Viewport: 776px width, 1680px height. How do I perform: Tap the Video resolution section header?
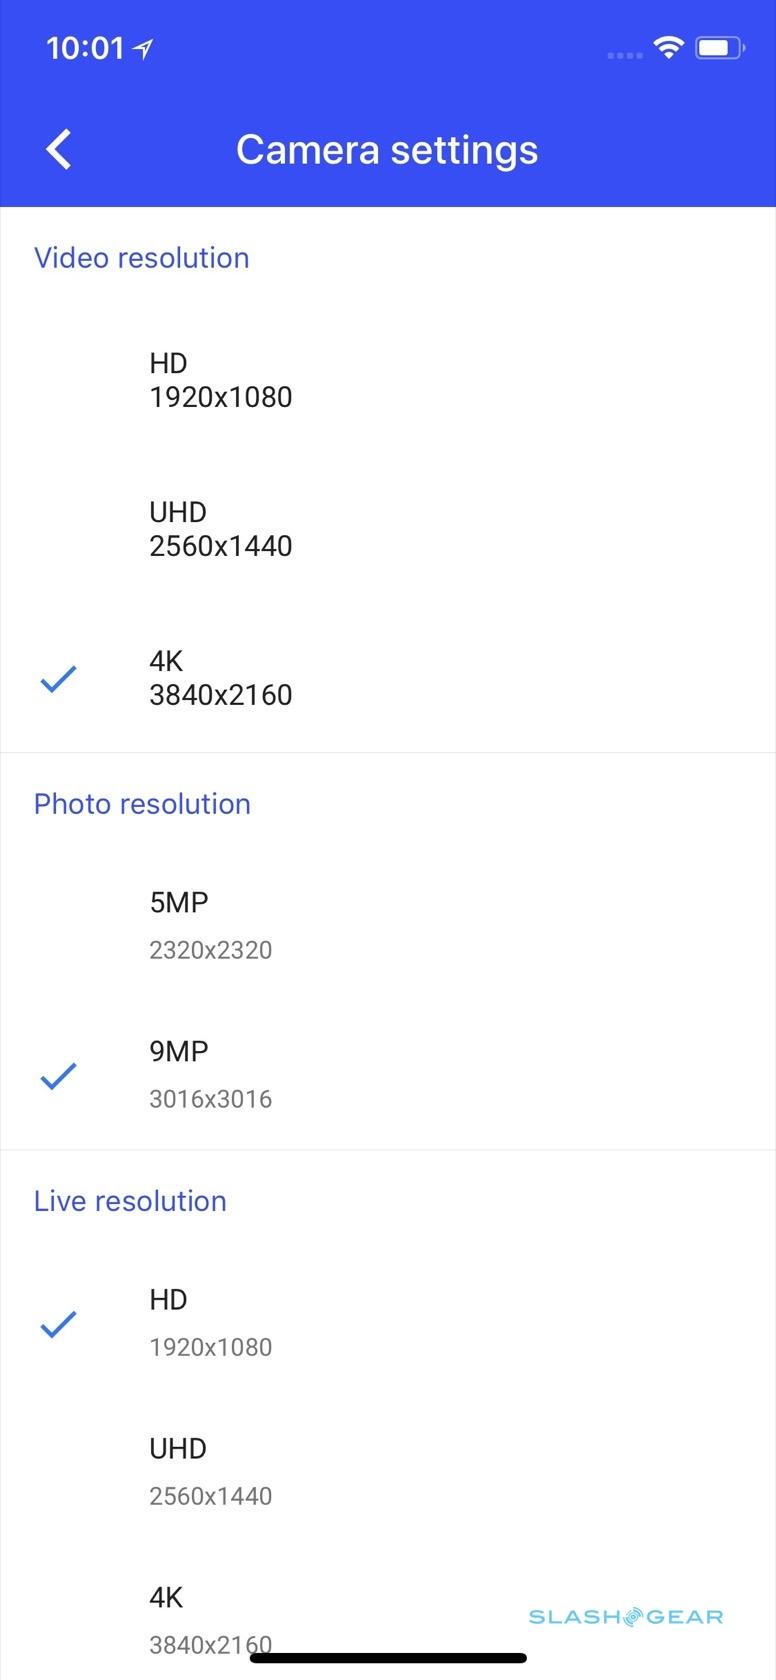(x=142, y=258)
